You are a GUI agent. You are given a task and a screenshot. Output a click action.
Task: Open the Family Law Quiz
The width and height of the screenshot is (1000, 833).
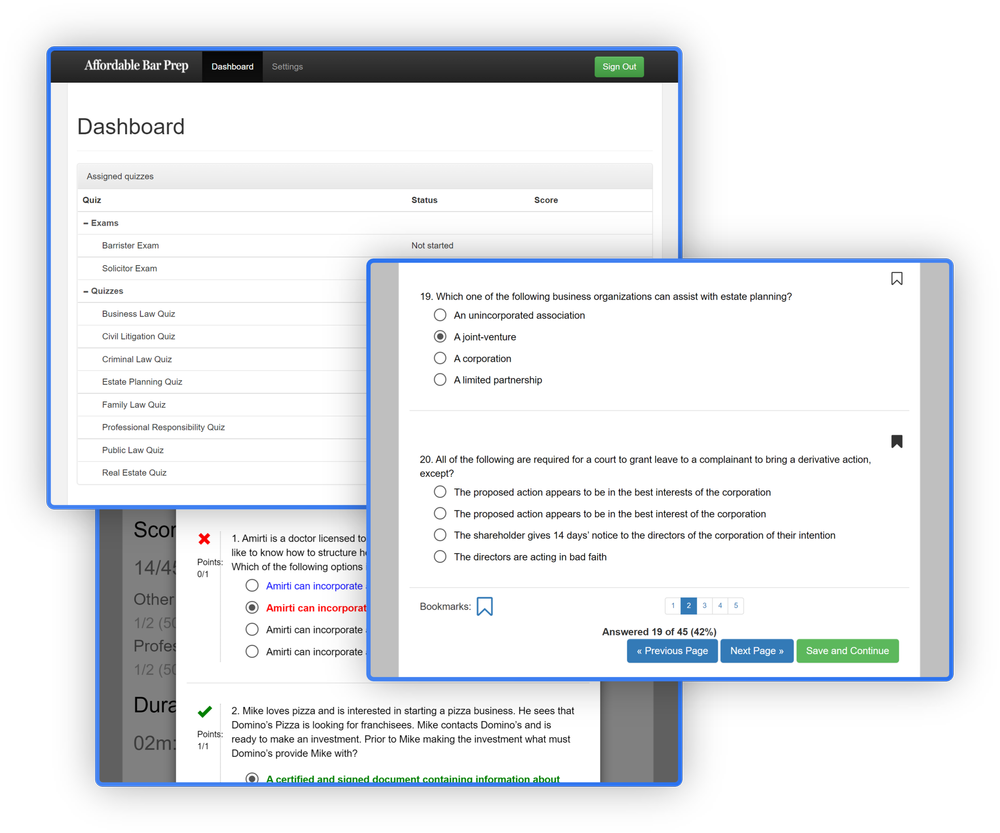[x=134, y=404]
